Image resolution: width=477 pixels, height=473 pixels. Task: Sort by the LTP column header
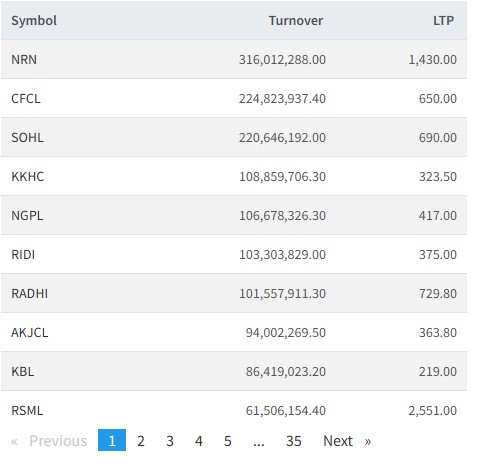[x=443, y=21]
